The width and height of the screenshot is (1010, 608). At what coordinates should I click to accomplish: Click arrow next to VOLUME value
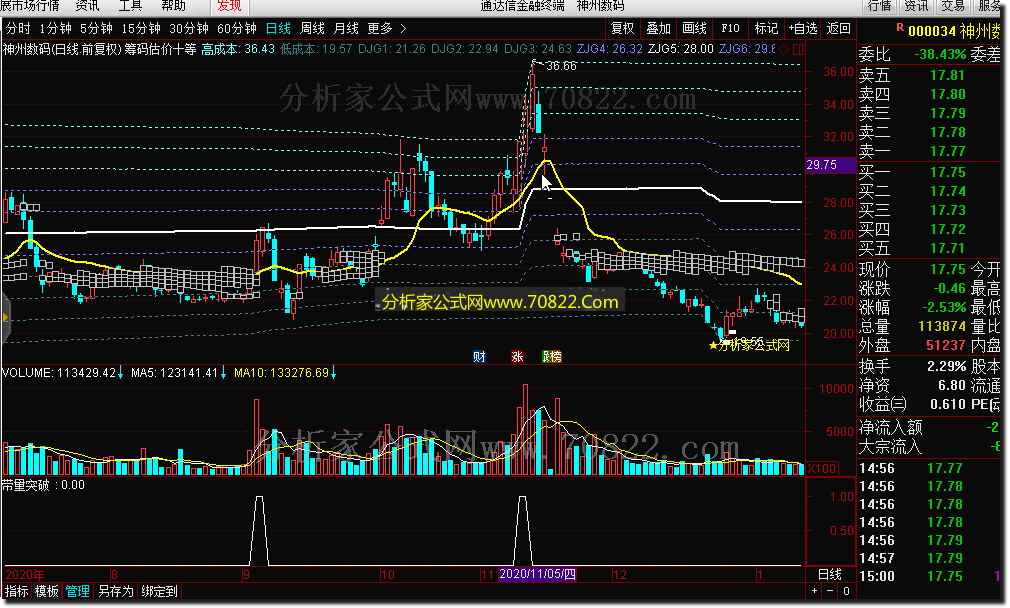(120, 373)
